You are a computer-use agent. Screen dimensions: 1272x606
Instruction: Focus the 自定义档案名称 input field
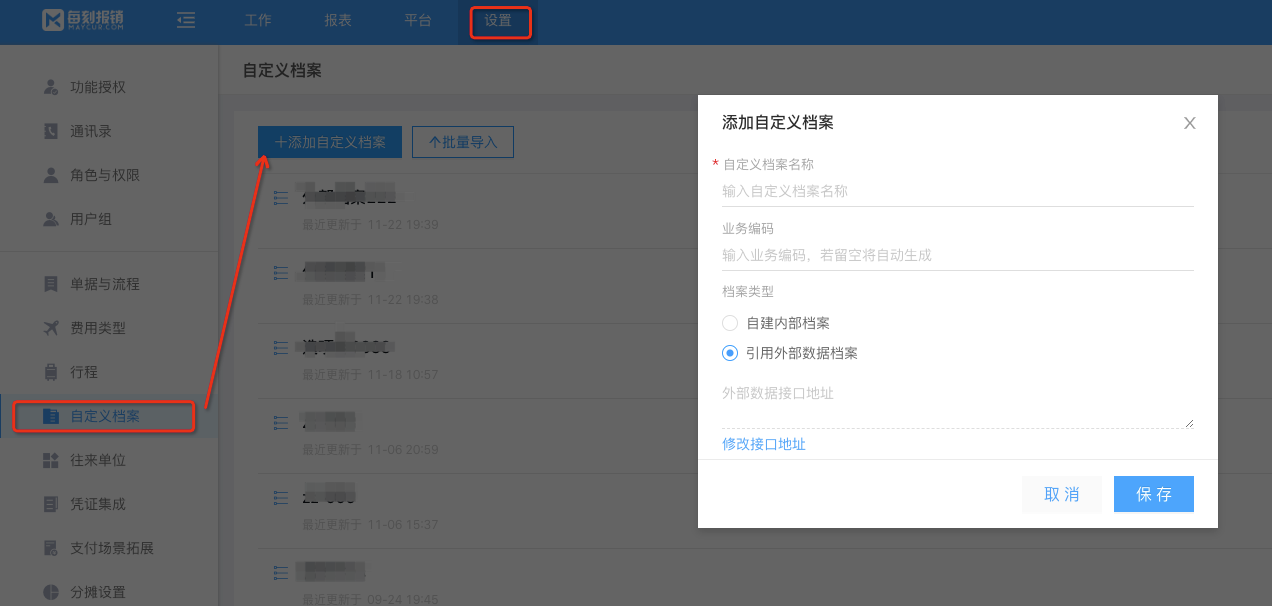[x=957, y=191]
